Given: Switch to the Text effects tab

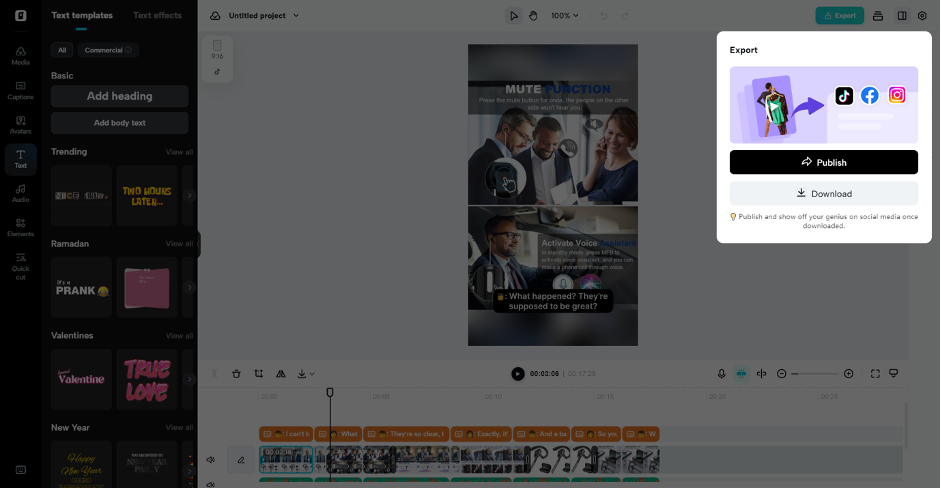Looking at the screenshot, I should (157, 15).
